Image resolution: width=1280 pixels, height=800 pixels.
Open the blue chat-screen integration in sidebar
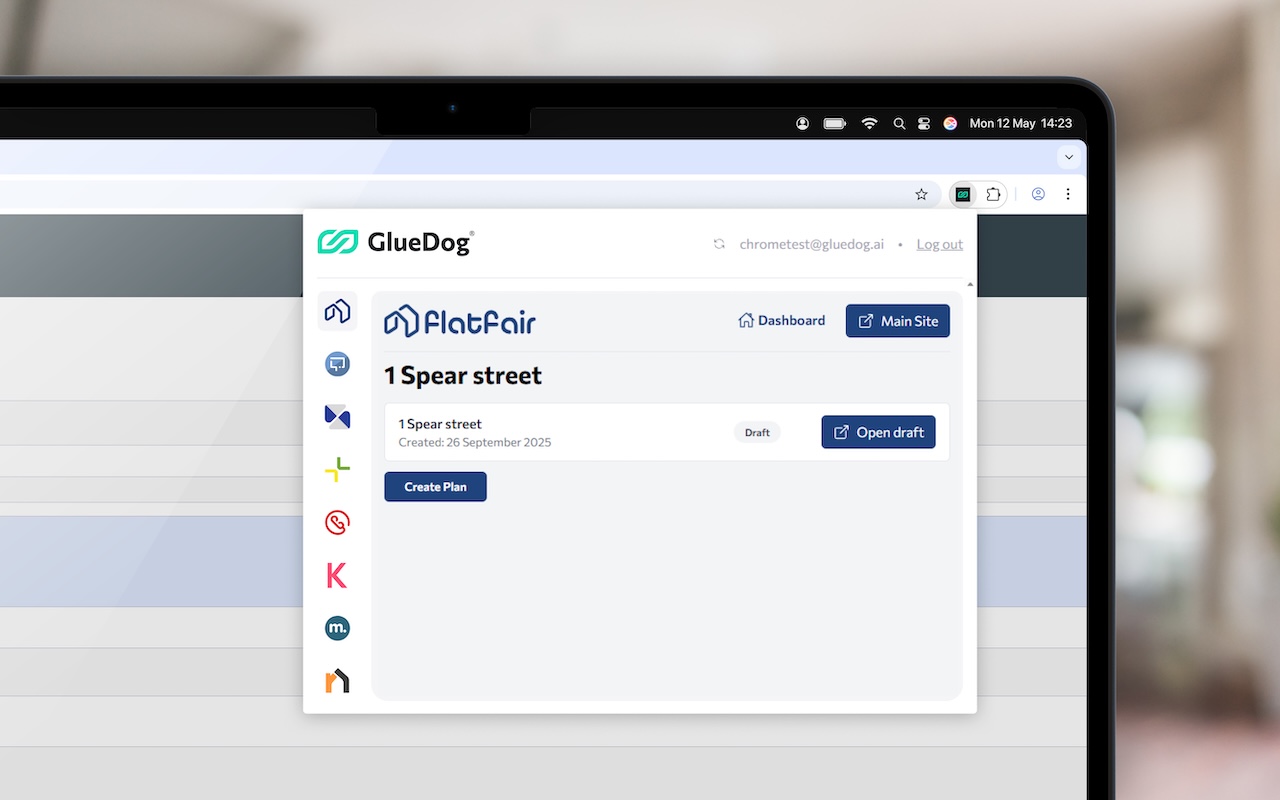(337, 364)
